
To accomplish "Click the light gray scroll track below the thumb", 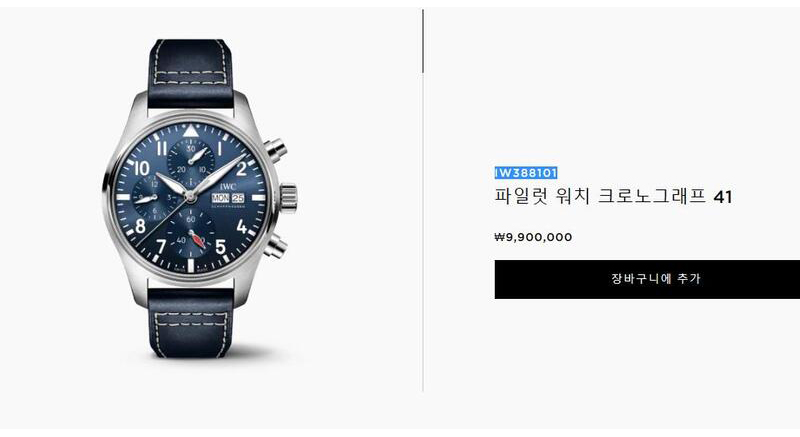I will pyautogui.click(x=422, y=232).
